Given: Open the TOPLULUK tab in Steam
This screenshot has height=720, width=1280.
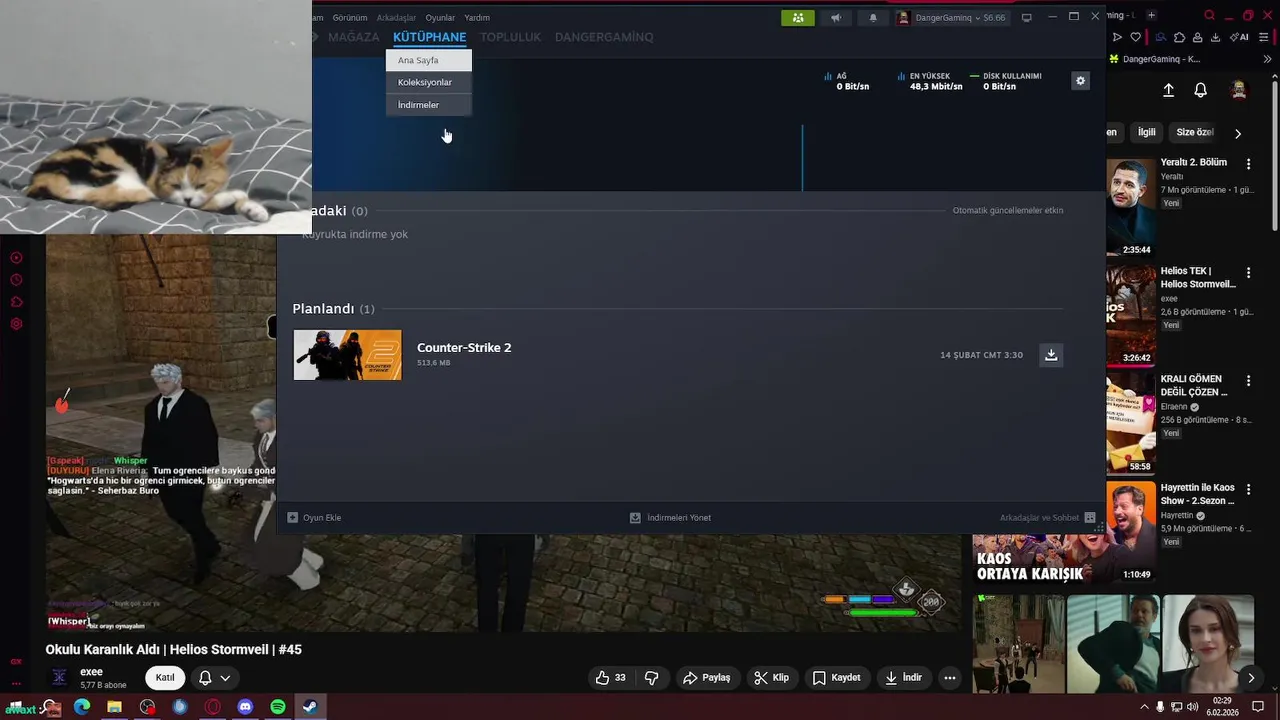Looking at the screenshot, I should pyautogui.click(x=510, y=37).
